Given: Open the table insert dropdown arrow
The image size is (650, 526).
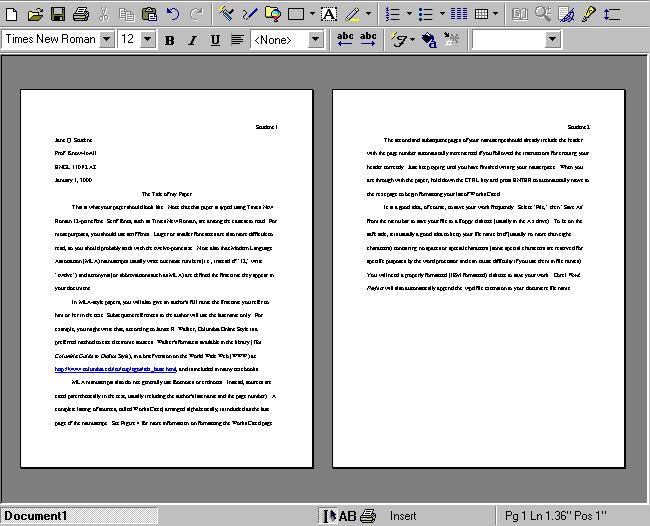Looking at the screenshot, I should coord(497,14).
